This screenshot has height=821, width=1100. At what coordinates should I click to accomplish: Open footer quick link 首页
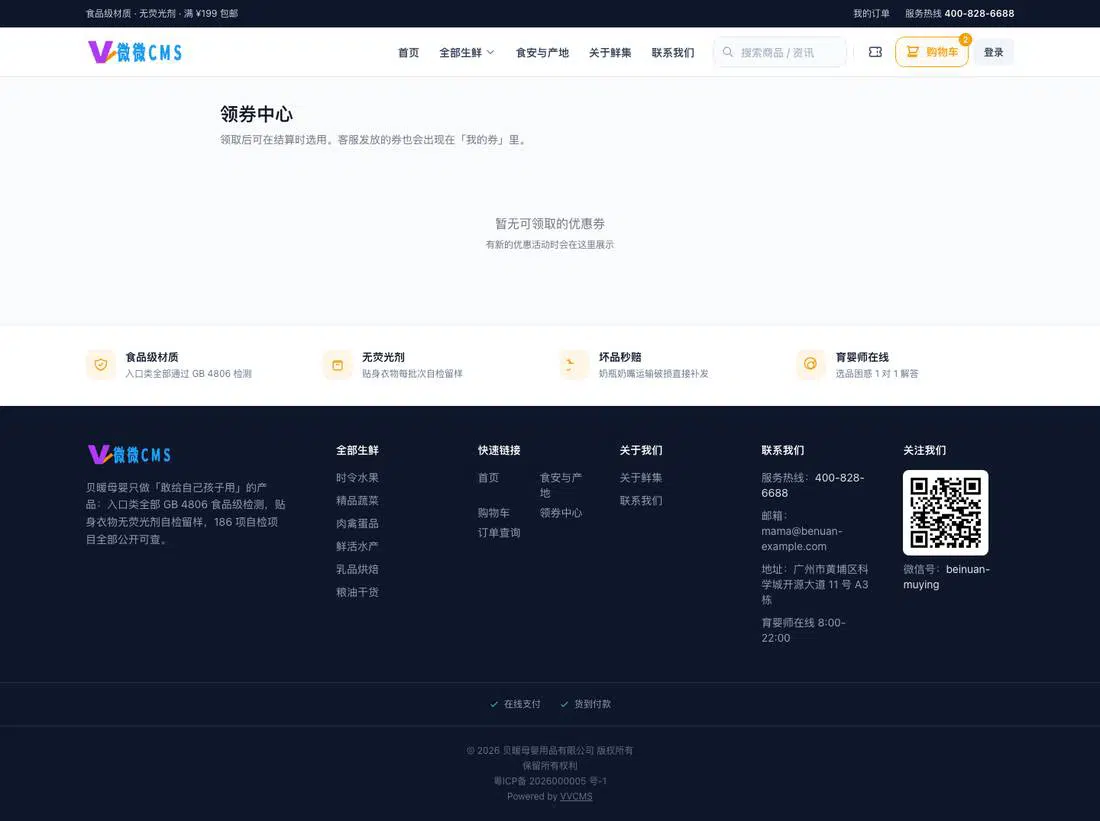[x=488, y=478]
